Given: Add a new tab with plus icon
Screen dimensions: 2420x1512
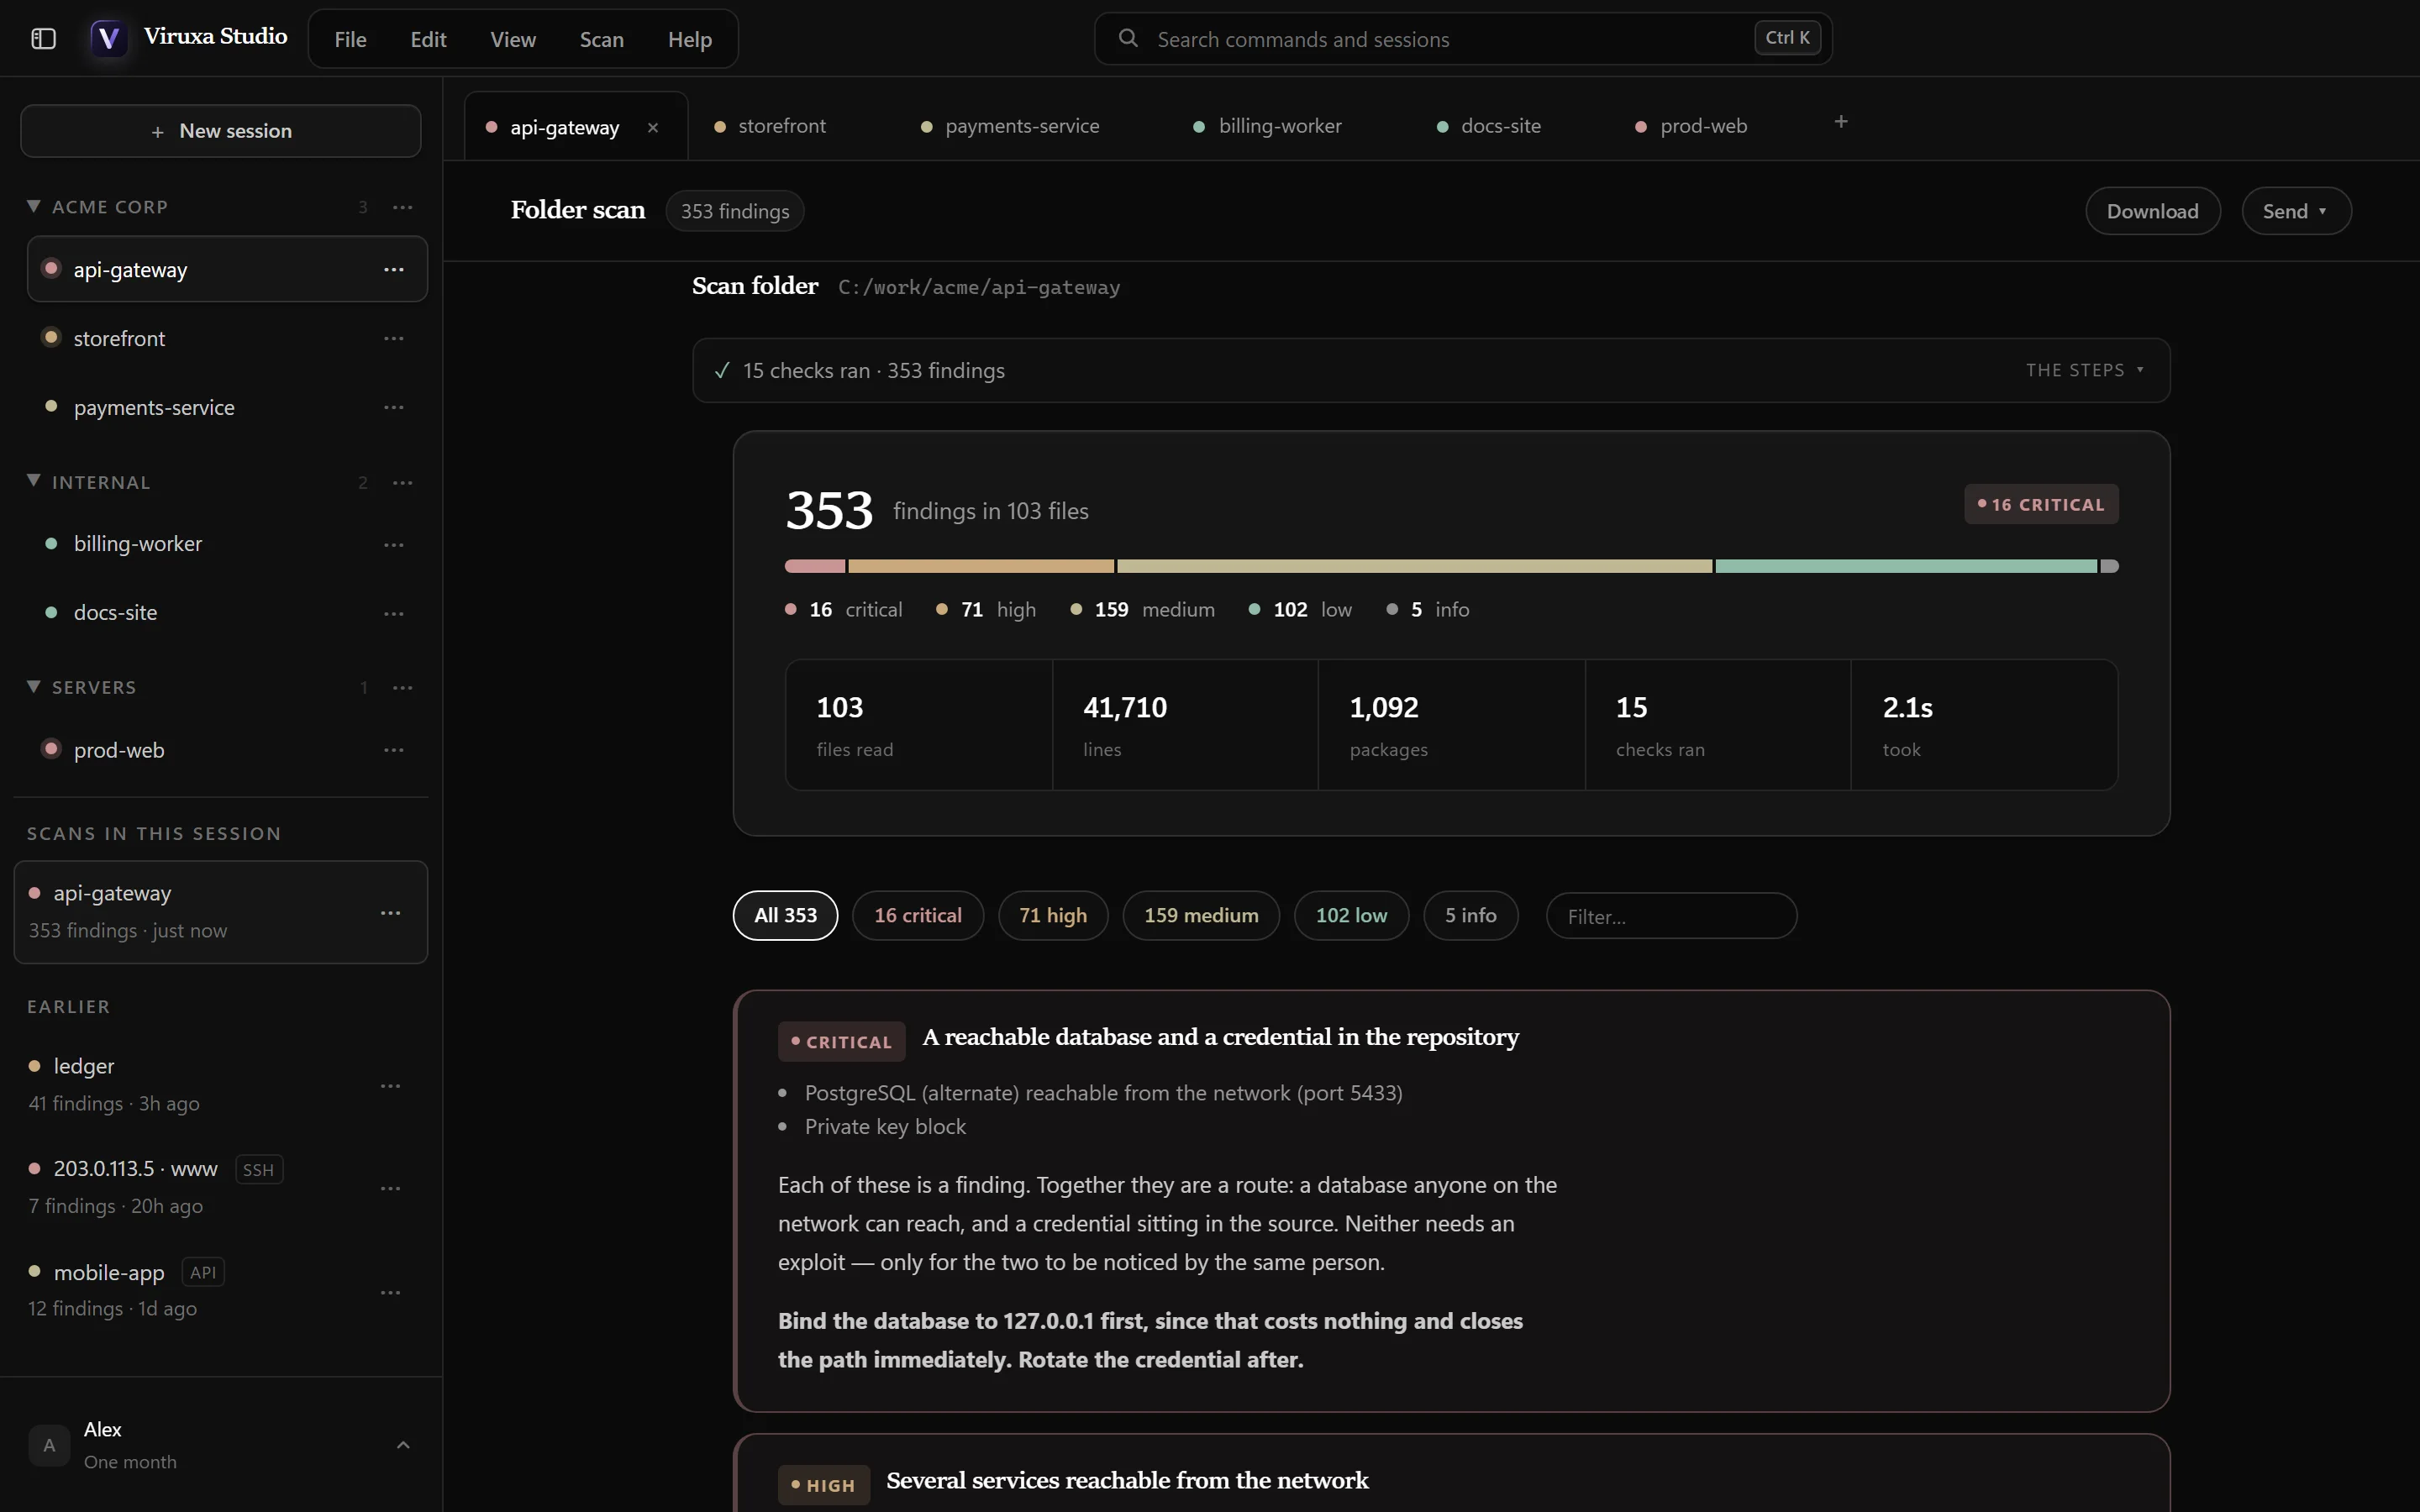Looking at the screenshot, I should pyautogui.click(x=1841, y=122).
